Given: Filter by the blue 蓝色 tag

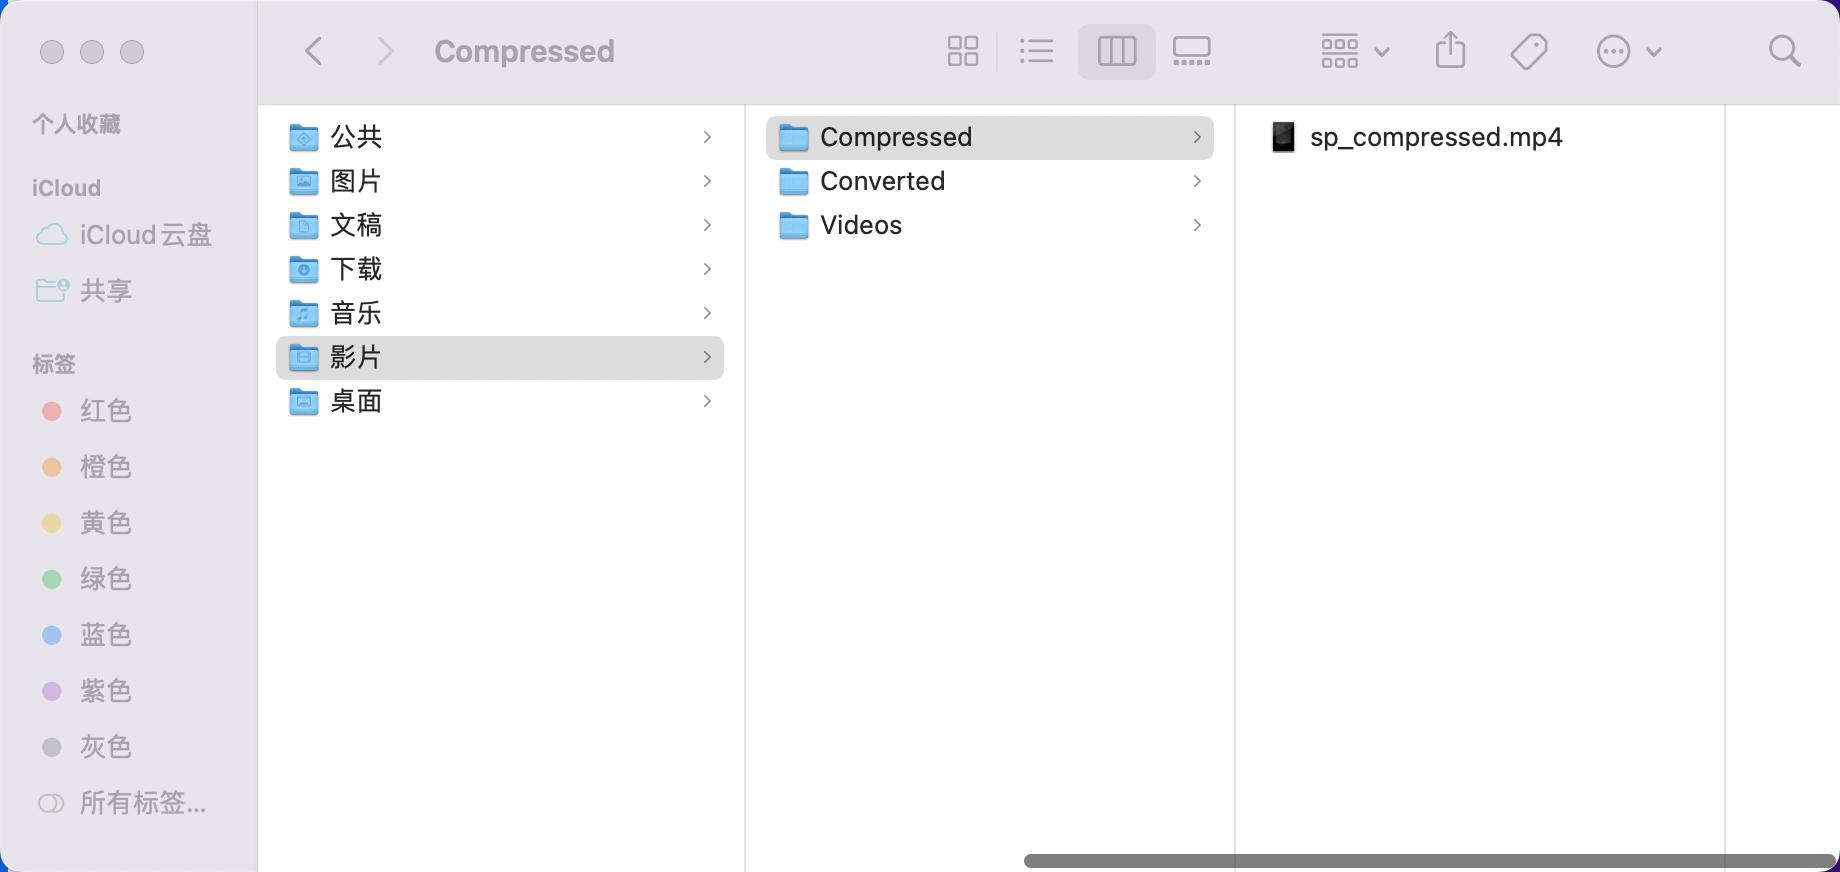Looking at the screenshot, I should coord(105,635).
